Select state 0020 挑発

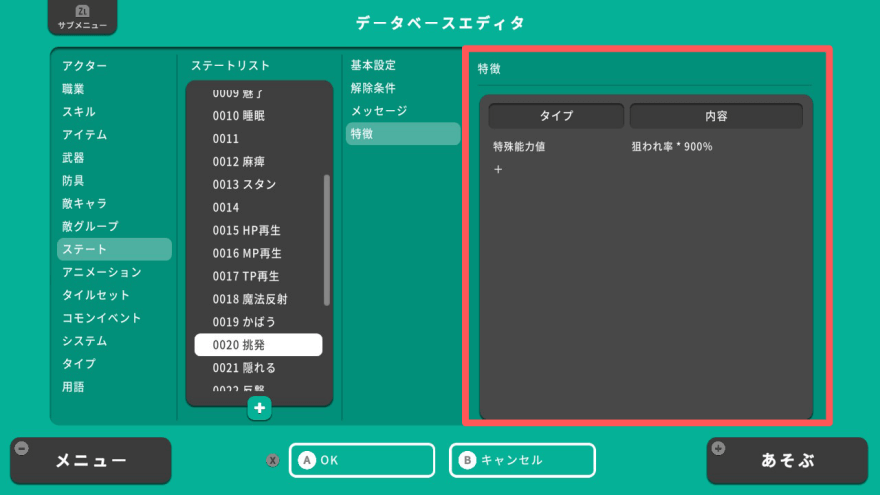coord(258,345)
